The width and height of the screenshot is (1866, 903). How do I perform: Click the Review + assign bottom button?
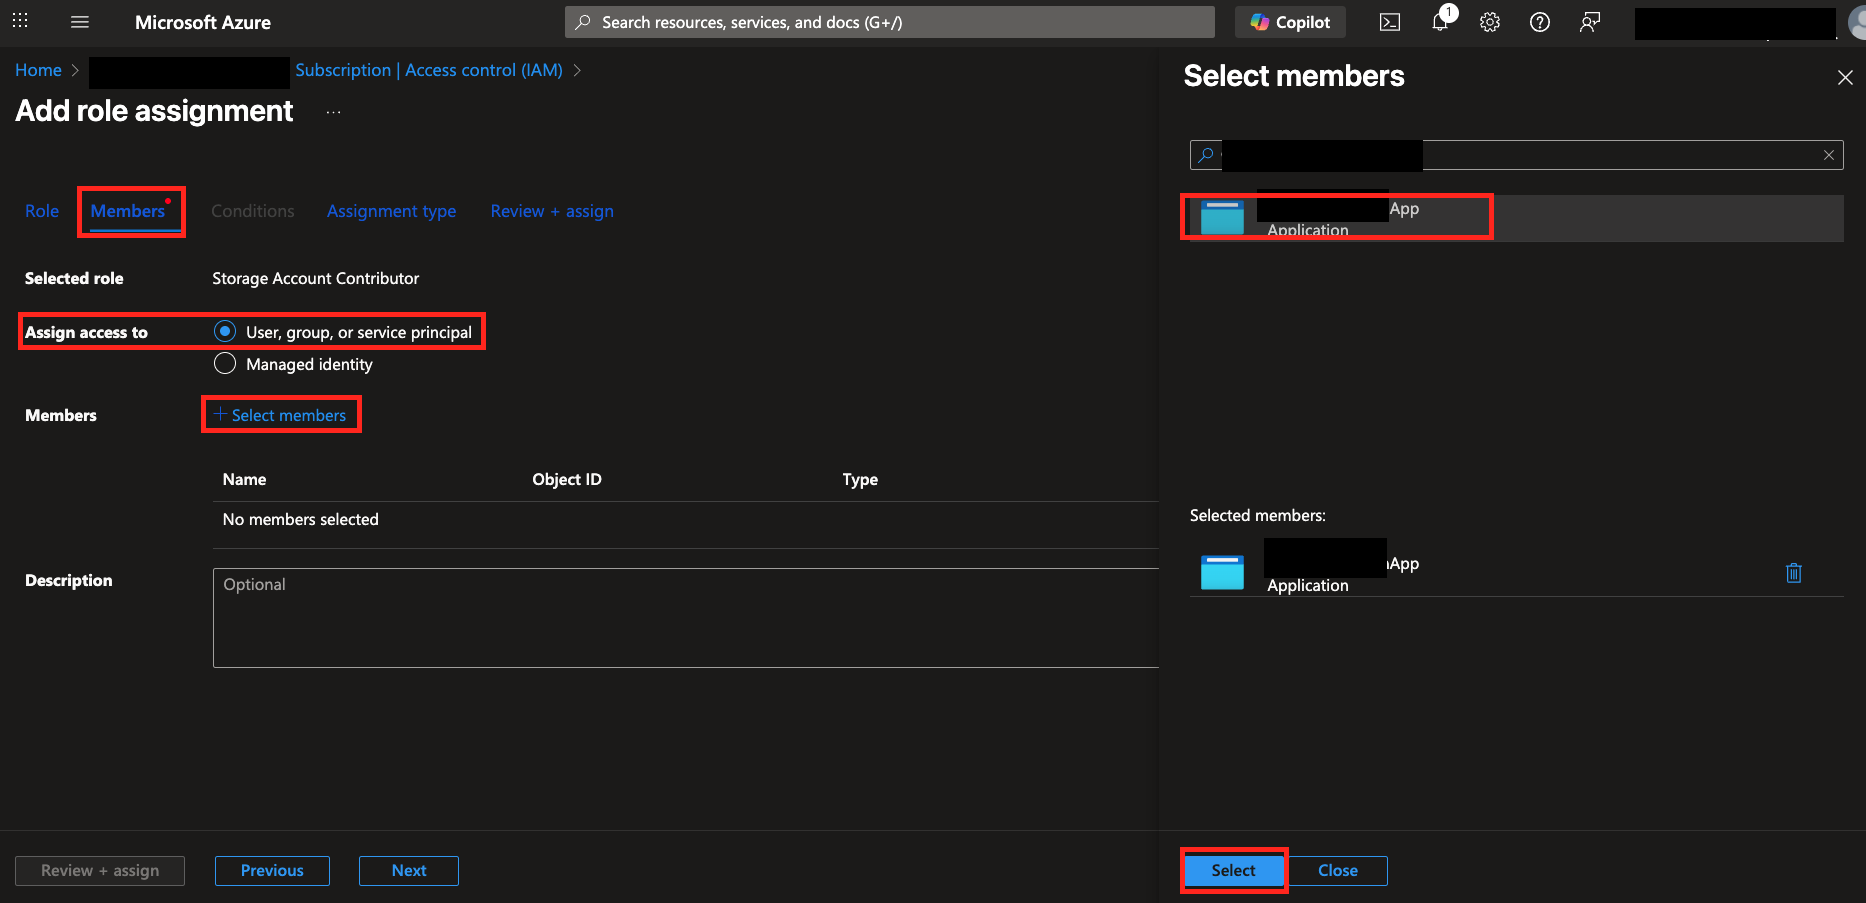[x=100, y=871]
